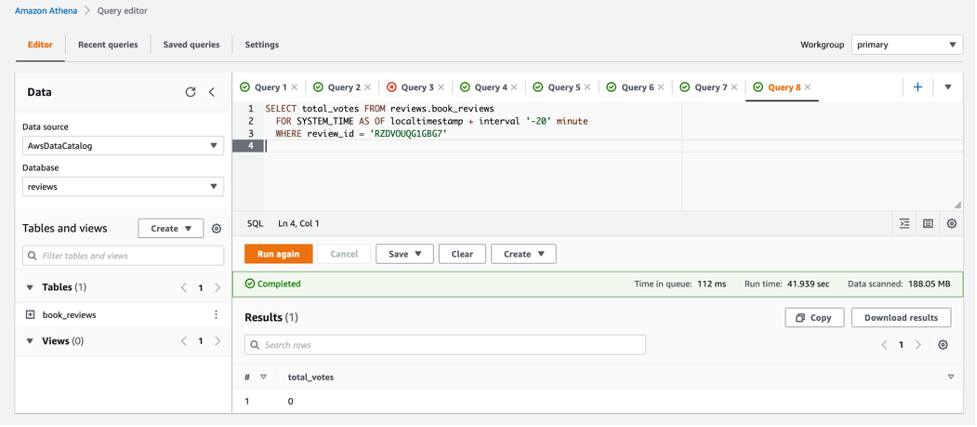Open the Workgroup dropdown
The image size is (977, 427).
[907, 45]
